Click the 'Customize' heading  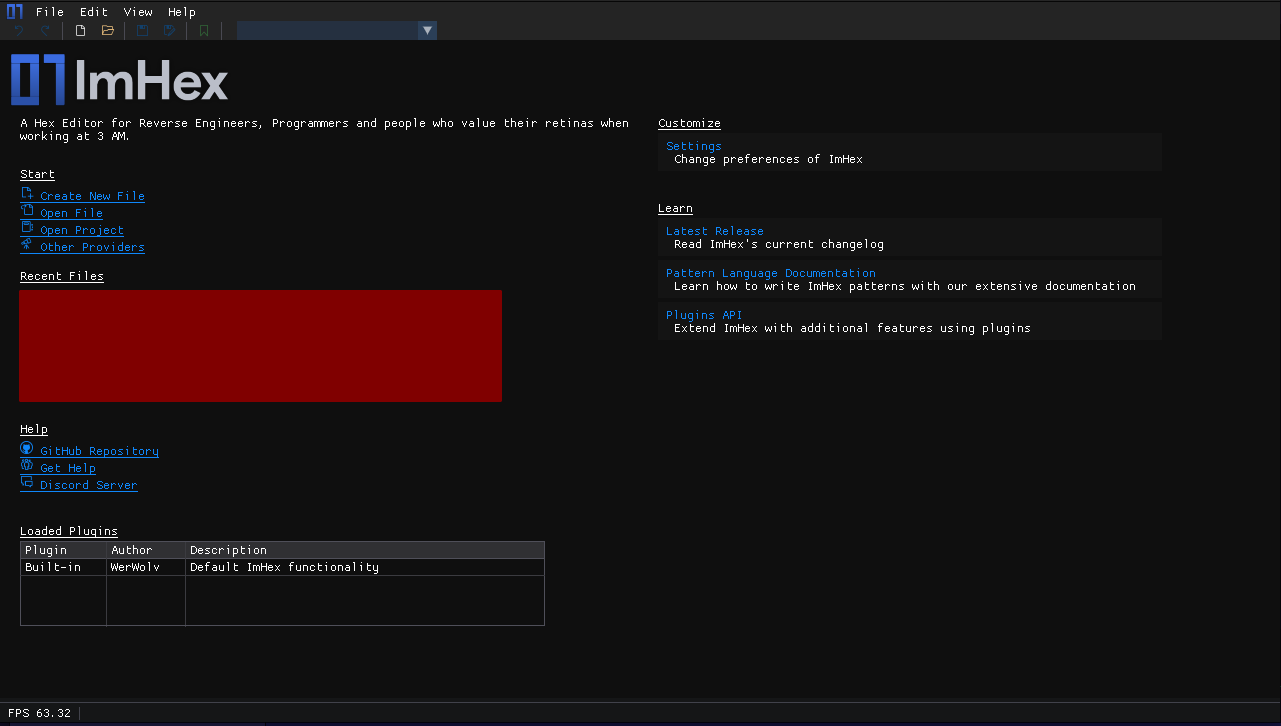point(689,123)
